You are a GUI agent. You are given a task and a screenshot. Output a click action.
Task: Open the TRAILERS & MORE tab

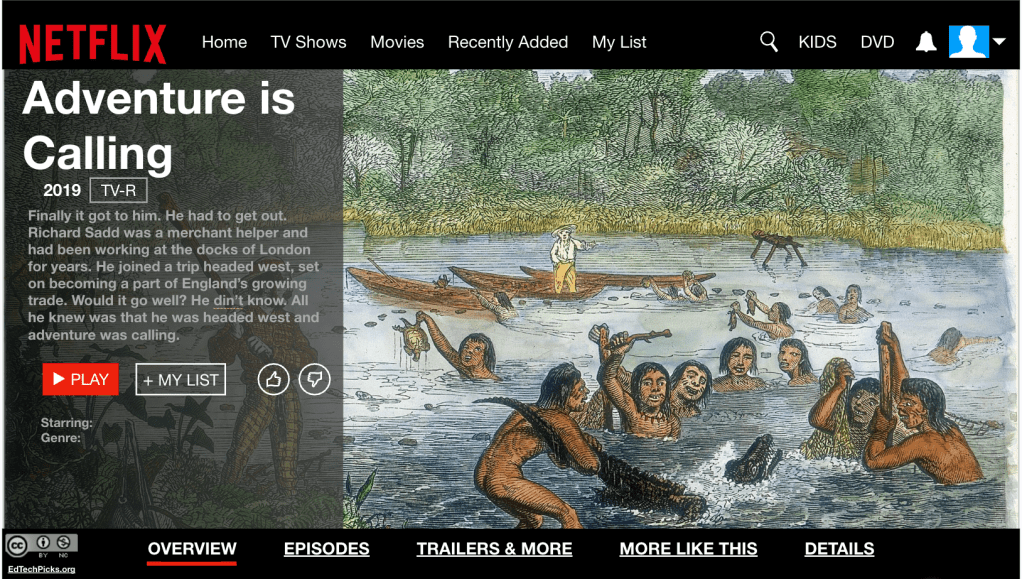[495, 549]
